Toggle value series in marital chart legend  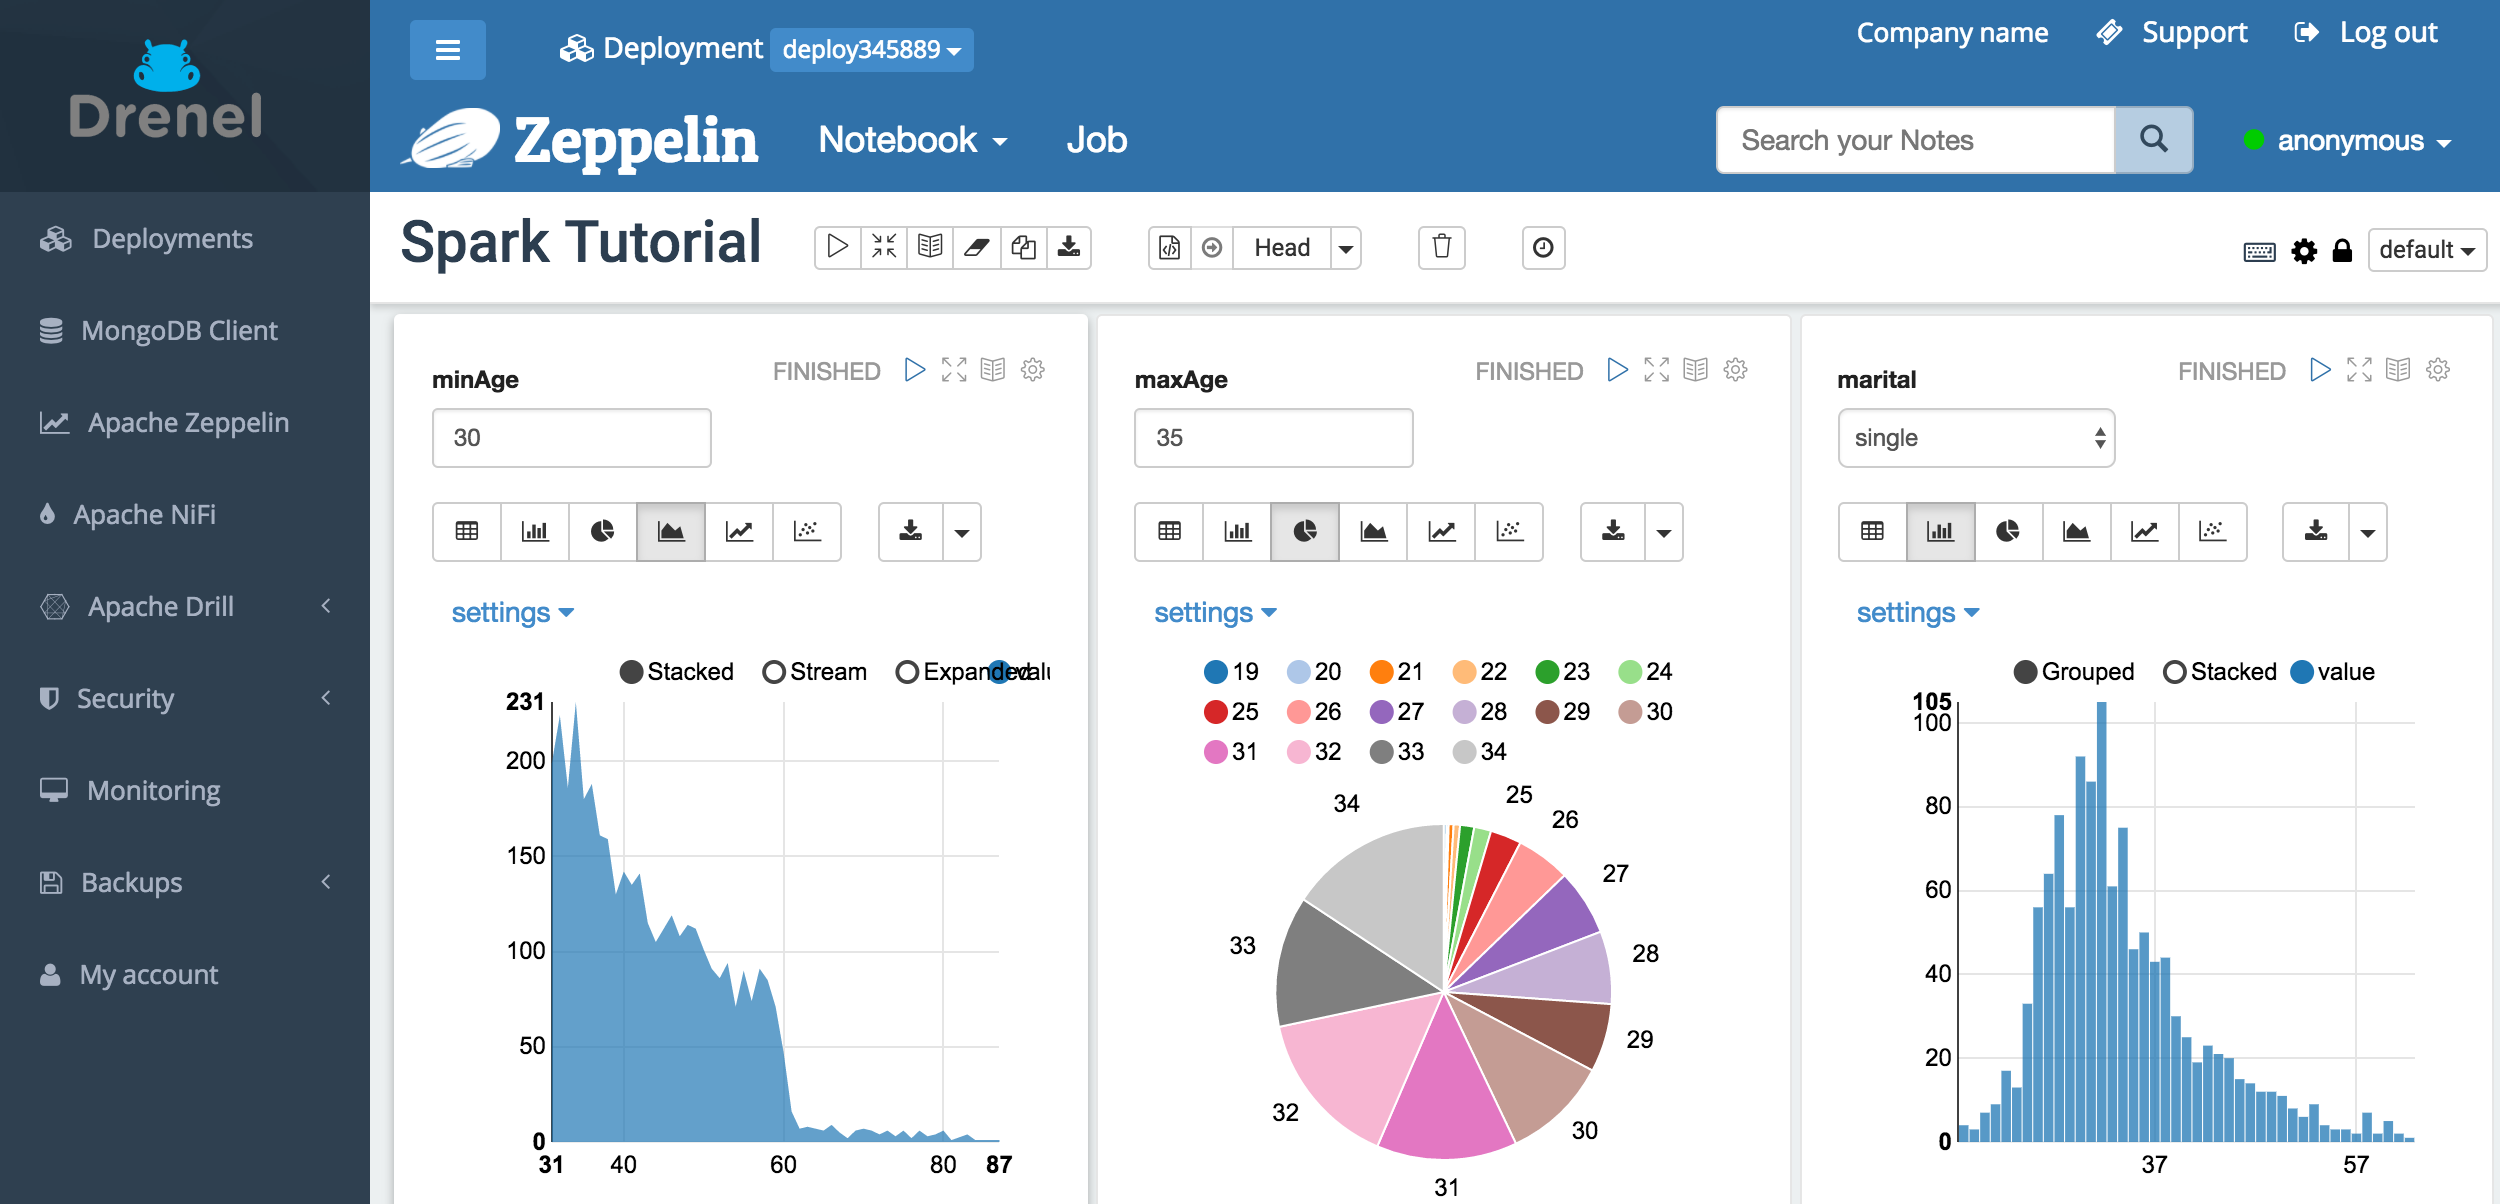(x=2332, y=672)
